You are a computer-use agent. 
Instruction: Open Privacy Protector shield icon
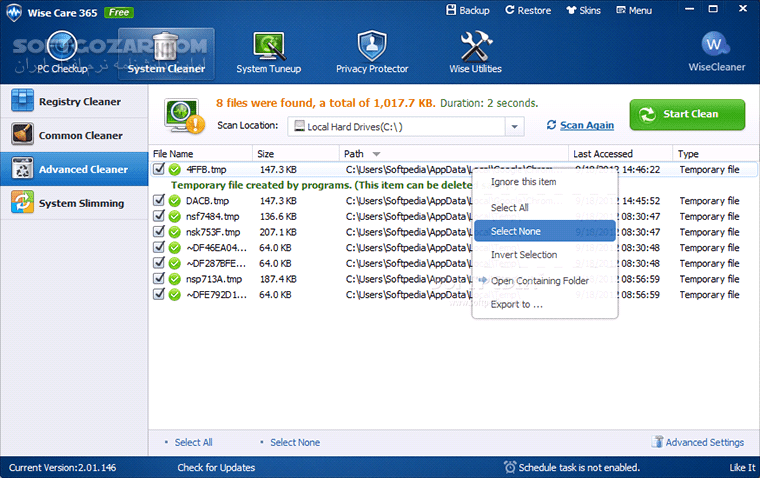372,46
